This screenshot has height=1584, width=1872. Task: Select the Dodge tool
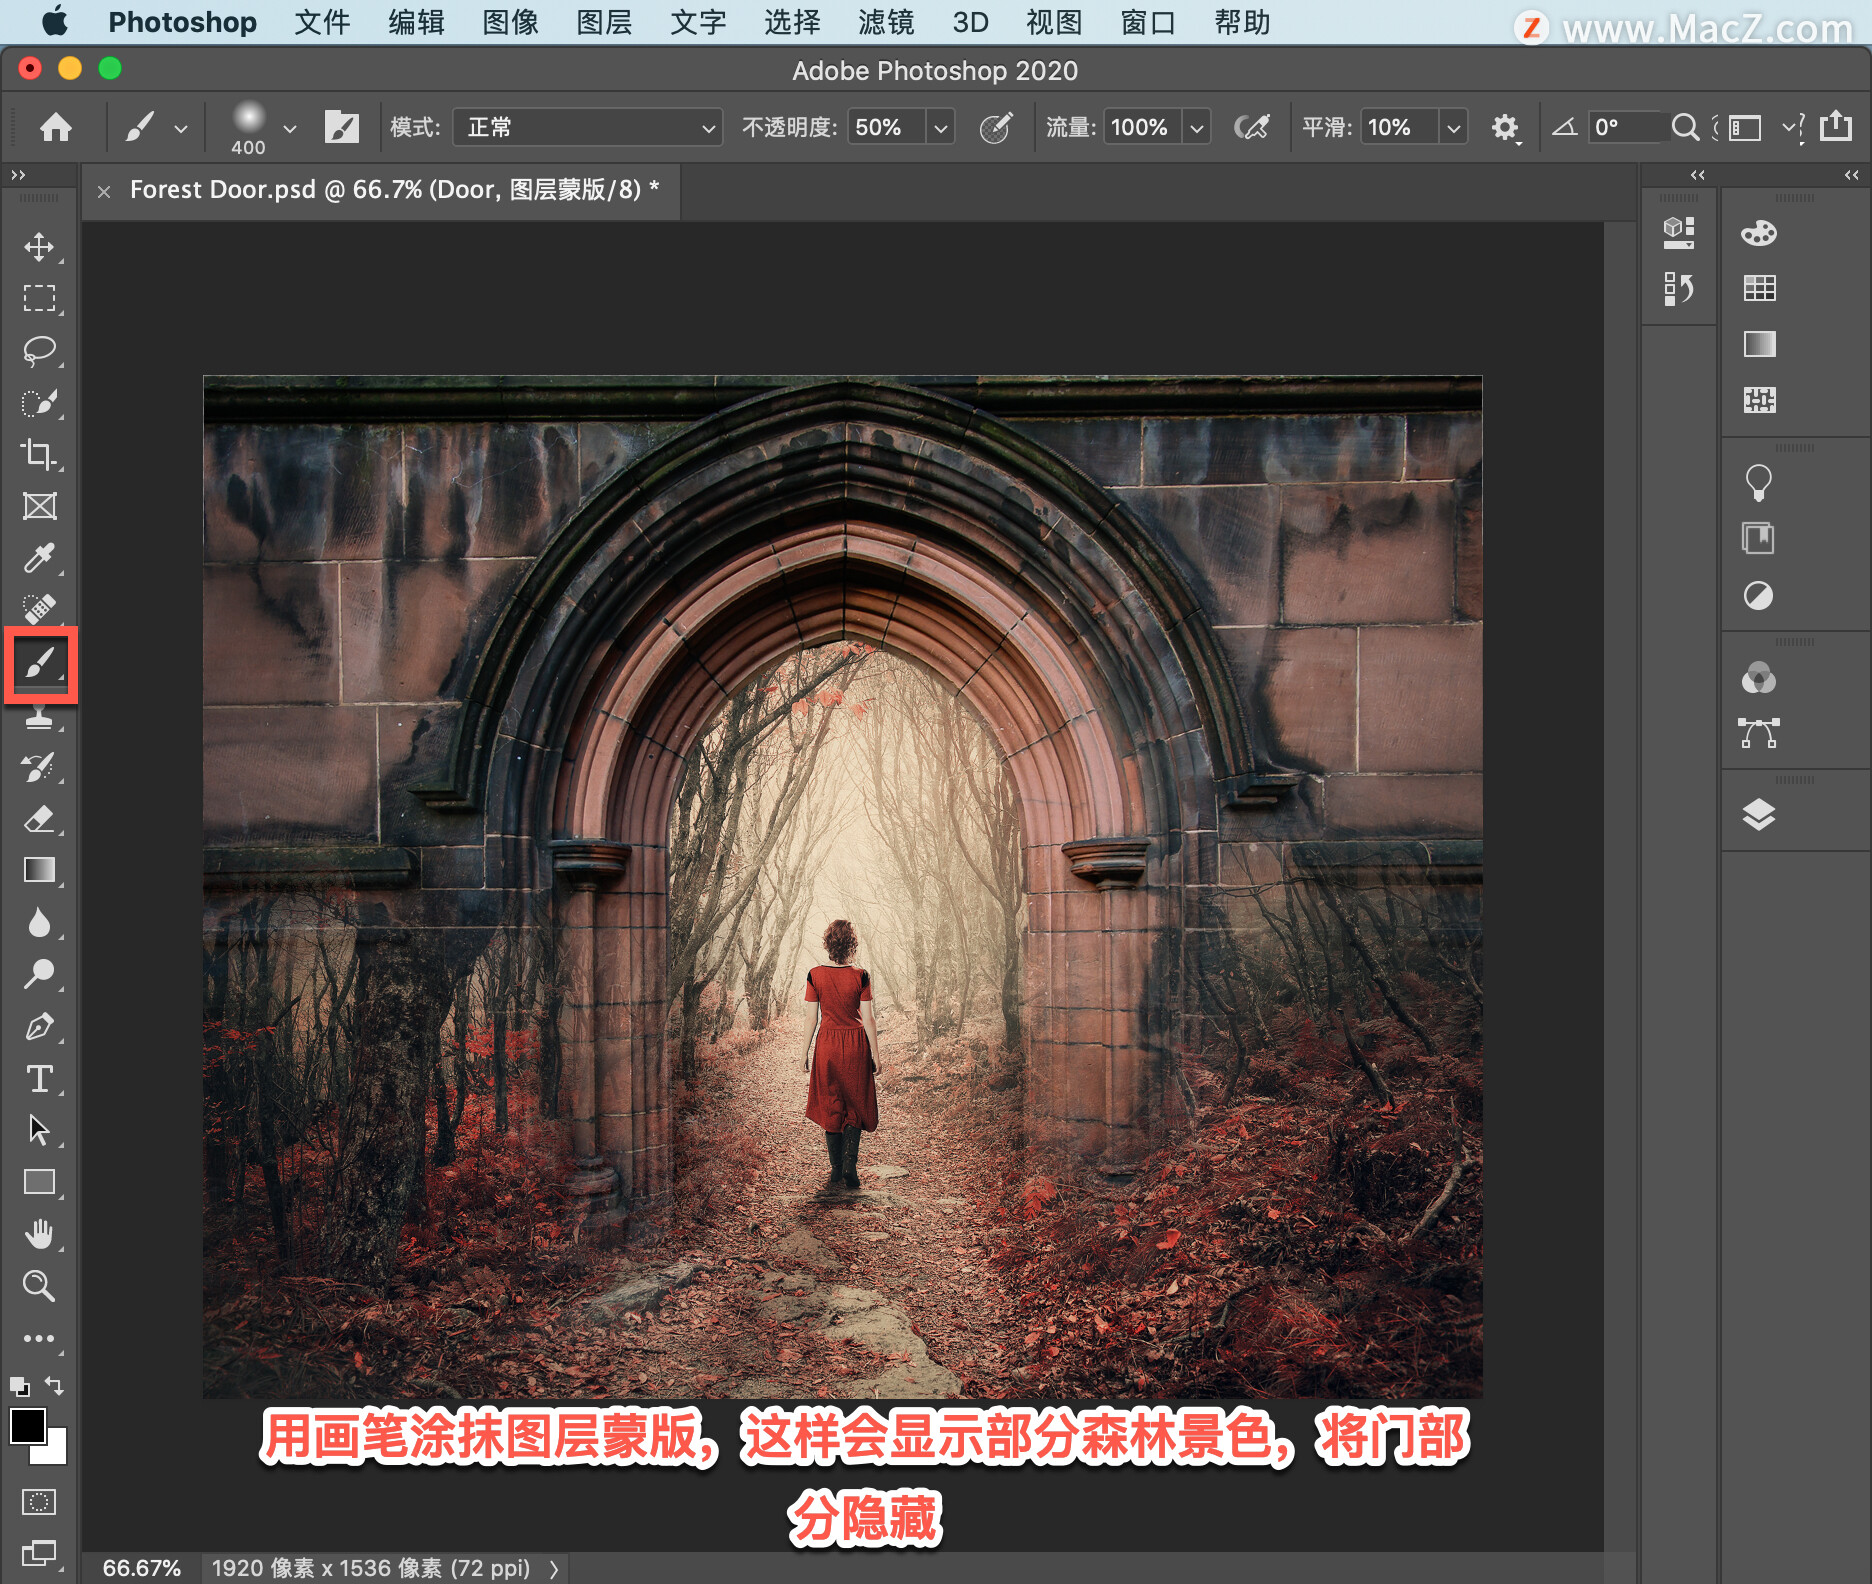tap(39, 974)
